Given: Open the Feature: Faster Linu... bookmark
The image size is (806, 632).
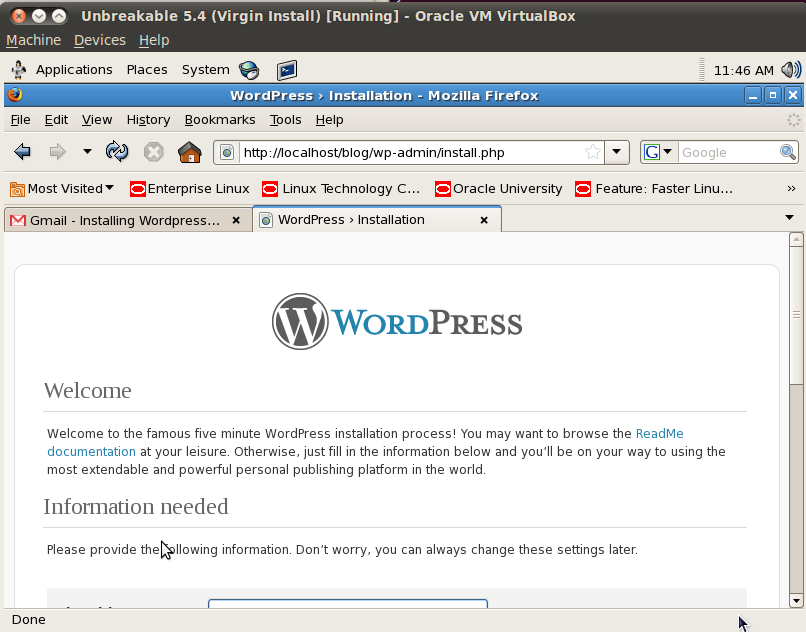Looking at the screenshot, I should pos(654,189).
